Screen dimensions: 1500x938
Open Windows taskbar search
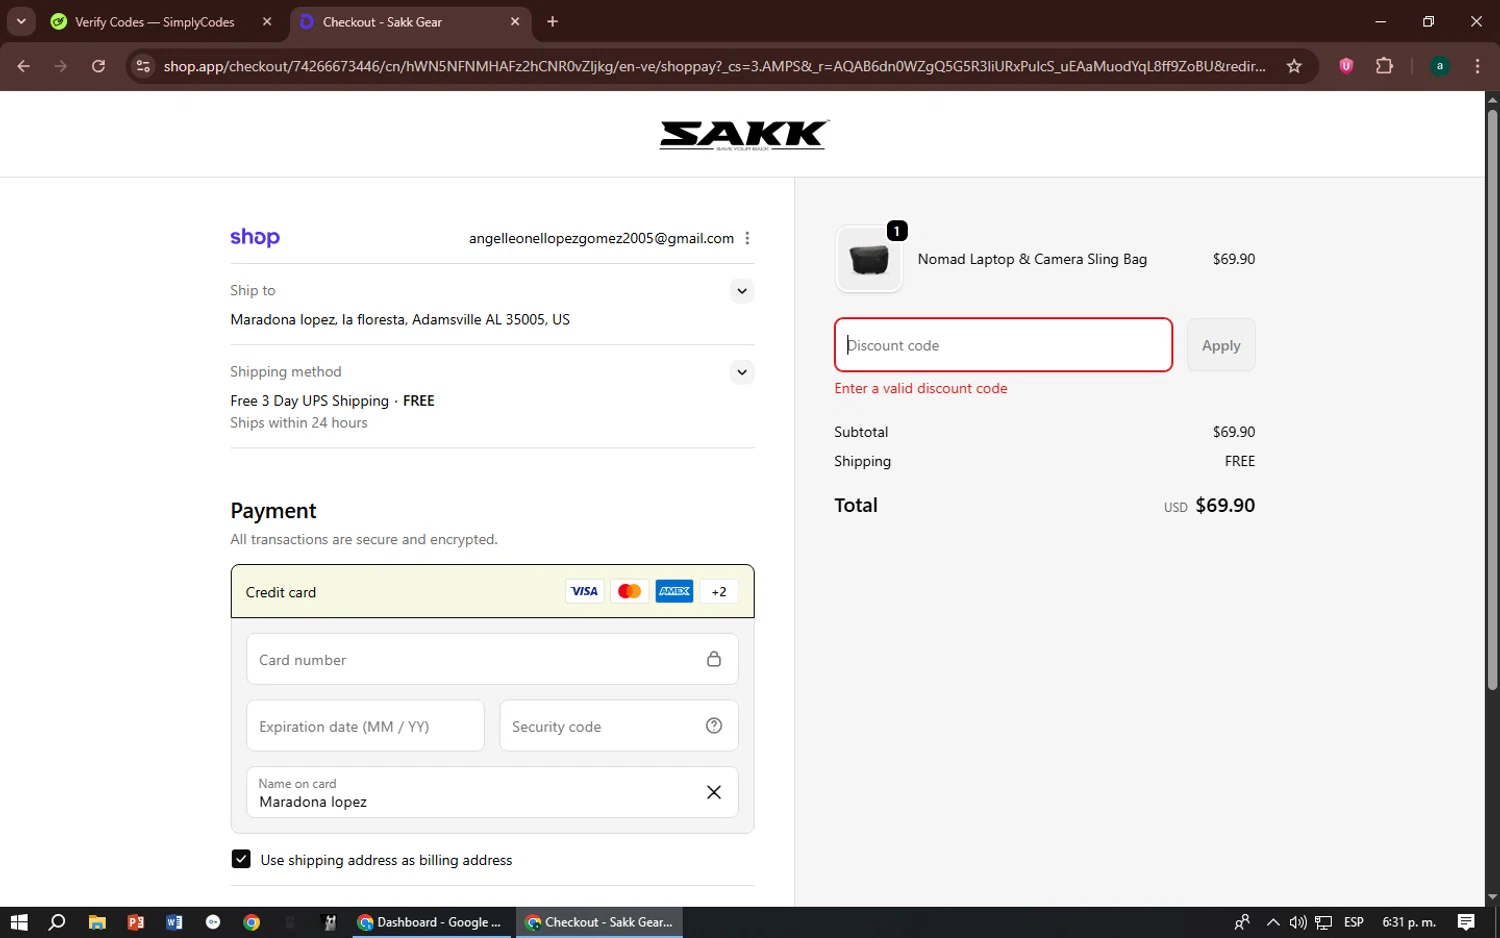(57, 922)
